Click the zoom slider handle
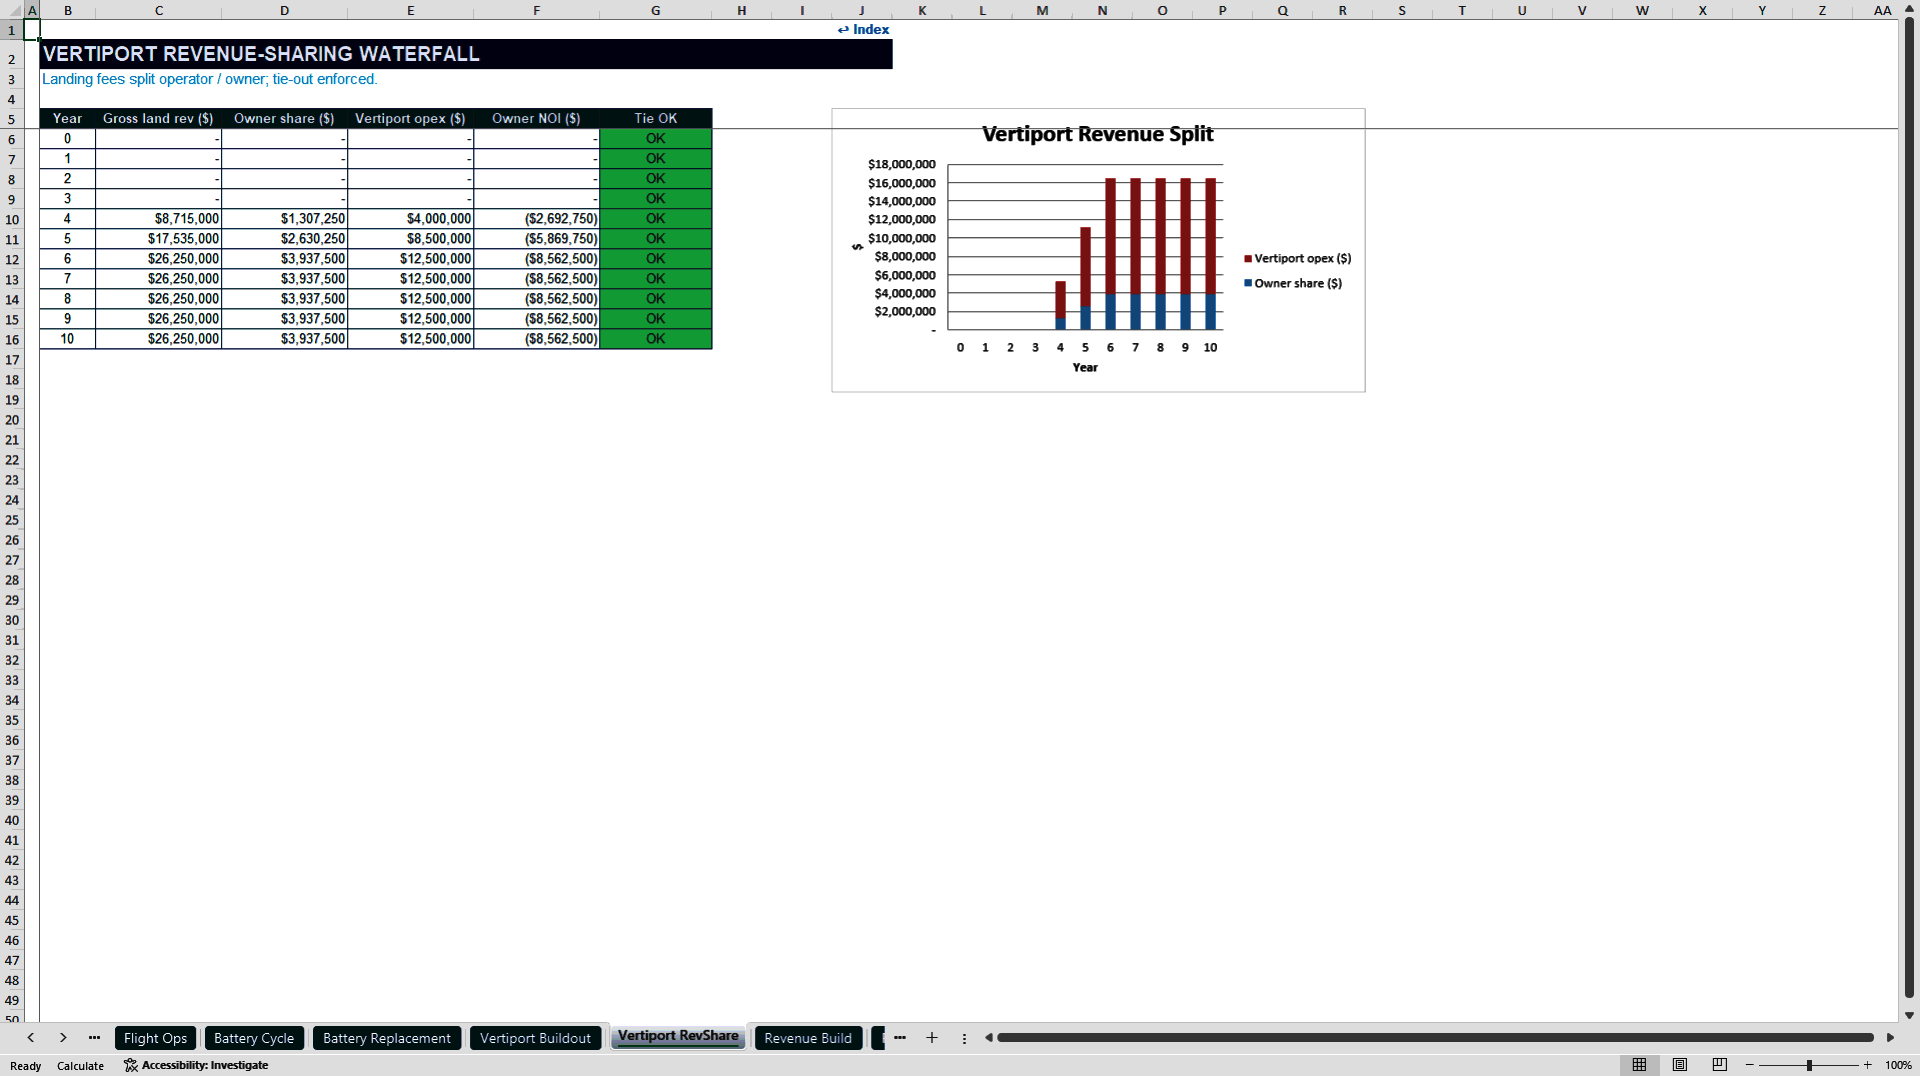 tap(1809, 1065)
